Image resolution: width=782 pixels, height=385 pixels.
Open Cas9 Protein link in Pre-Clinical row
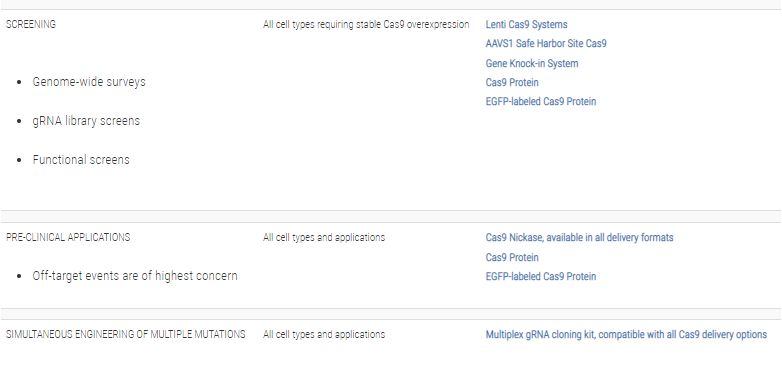(x=512, y=257)
